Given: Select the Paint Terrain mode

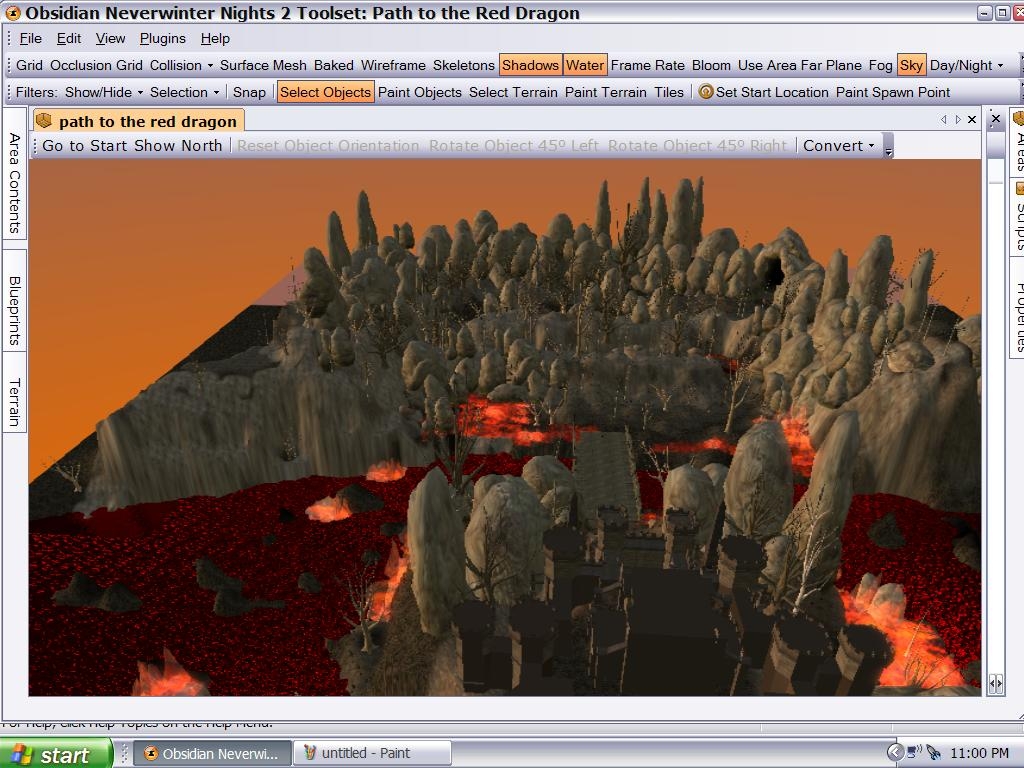Looking at the screenshot, I should (x=605, y=92).
